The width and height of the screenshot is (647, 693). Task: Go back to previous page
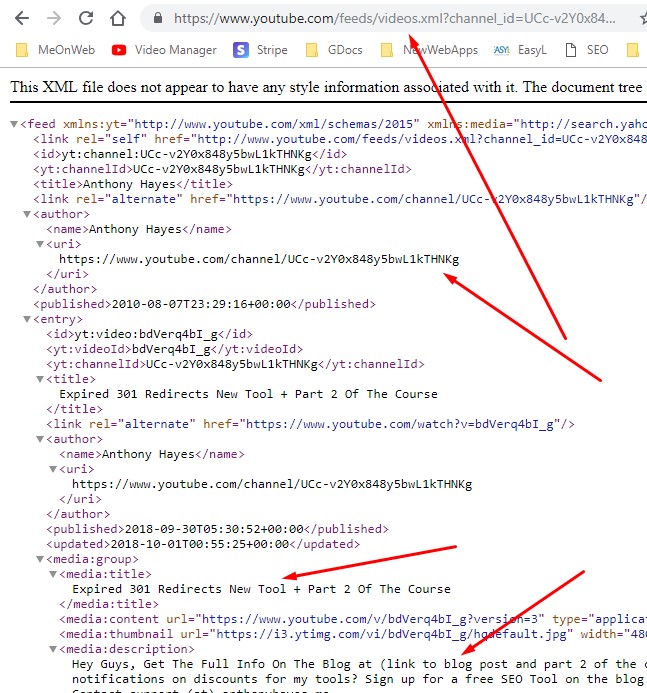pyautogui.click(x=22, y=18)
